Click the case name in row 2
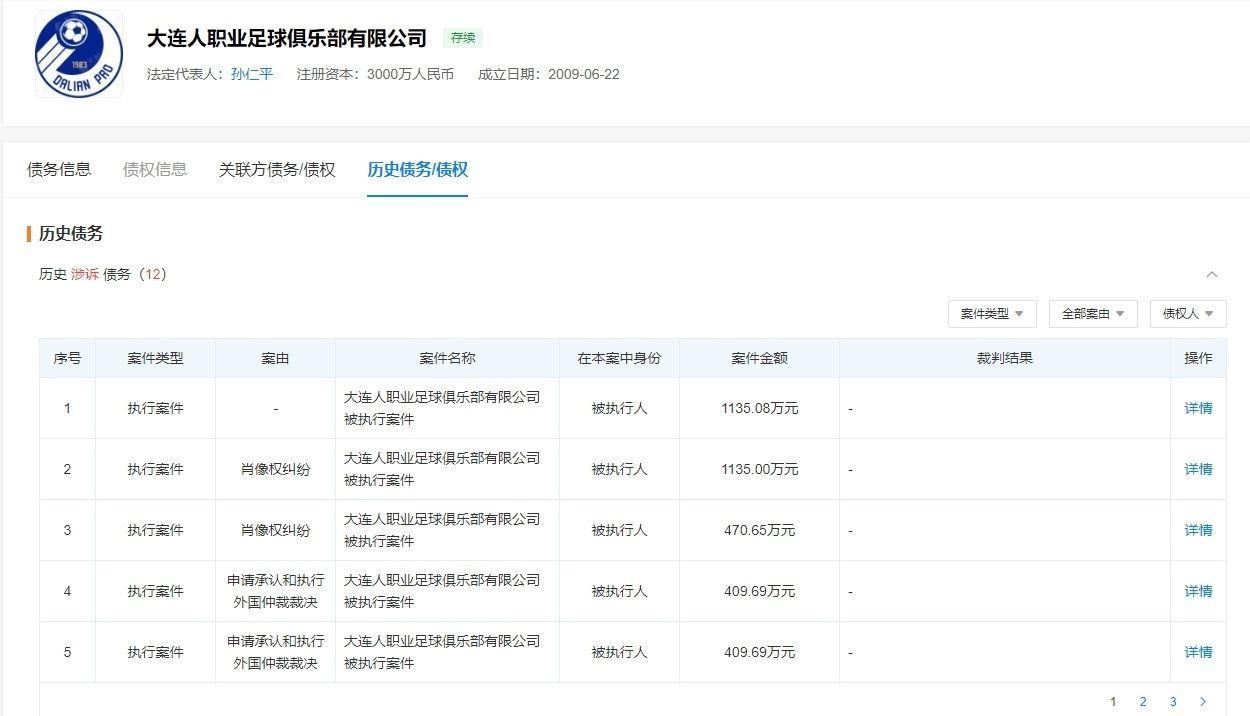1250x716 pixels. pyautogui.click(x=442, y=469)
